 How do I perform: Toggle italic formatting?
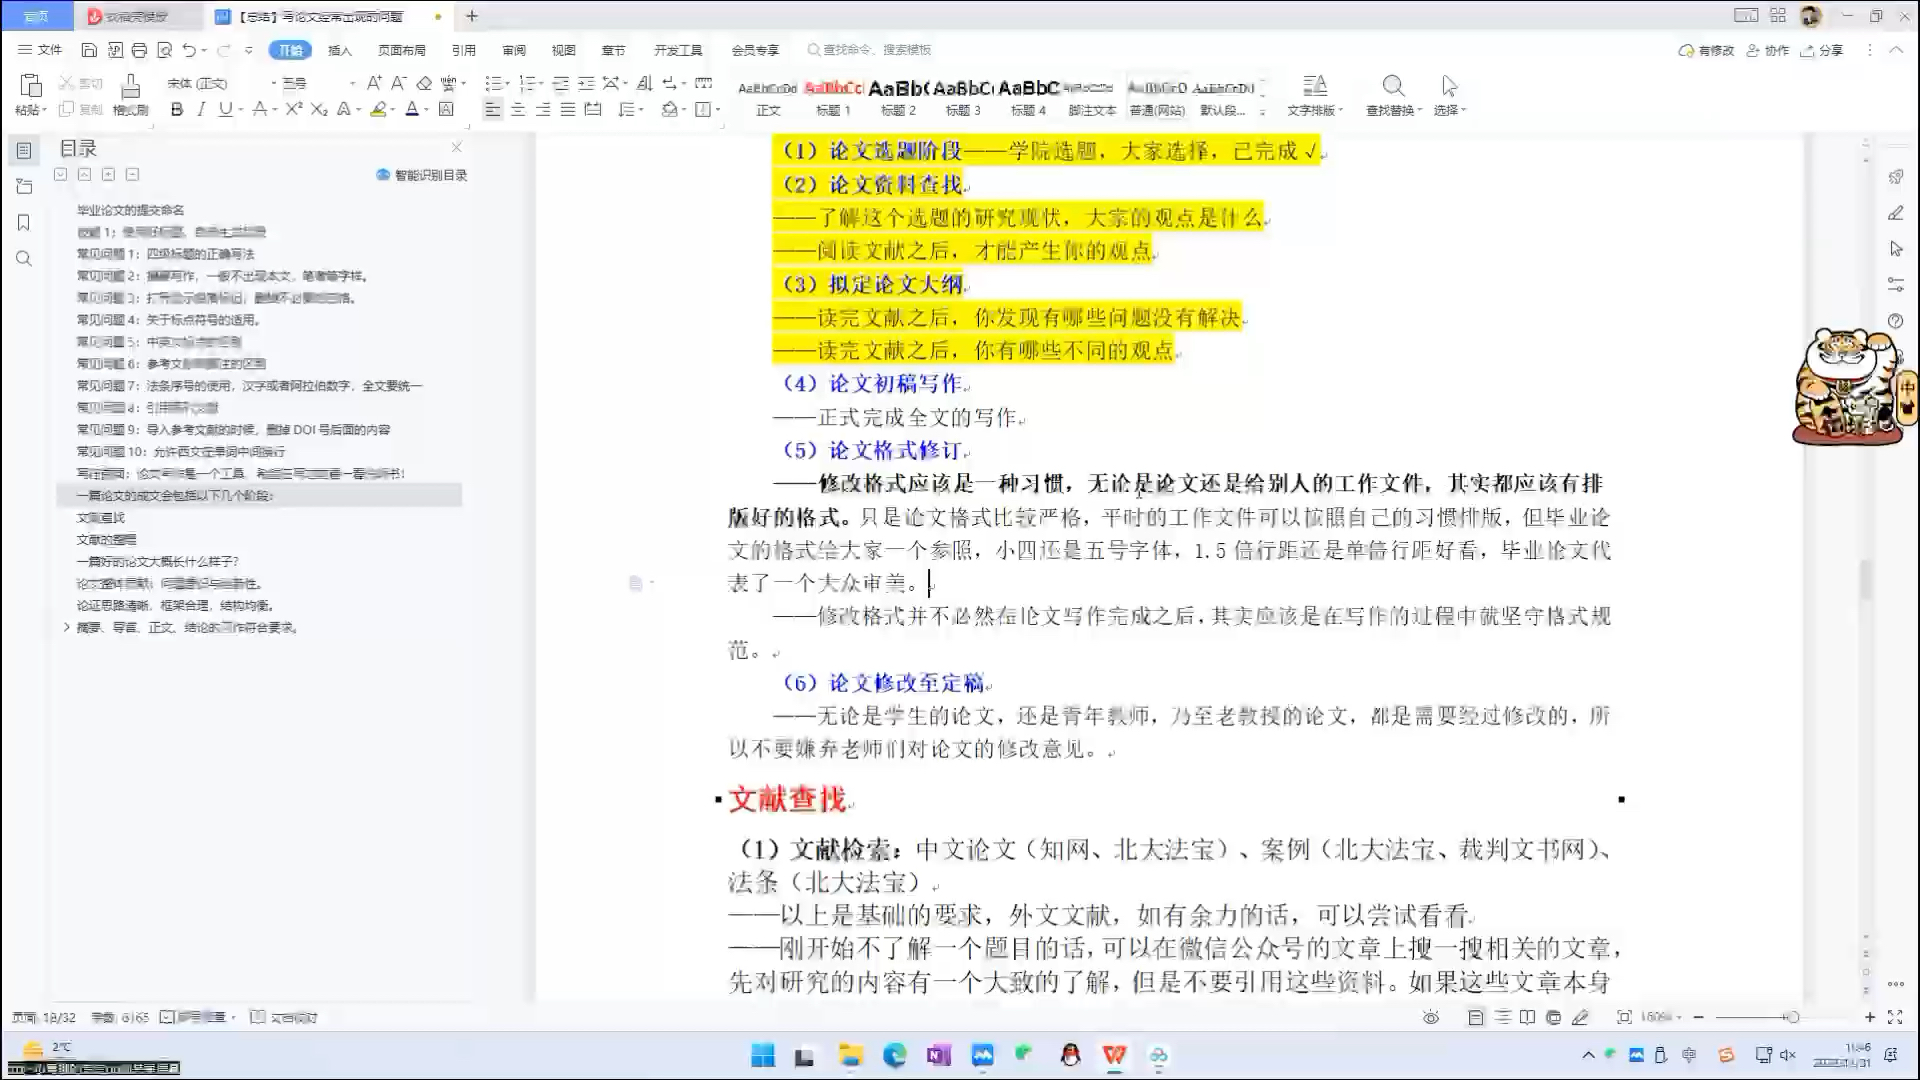(x=199, y=111)
